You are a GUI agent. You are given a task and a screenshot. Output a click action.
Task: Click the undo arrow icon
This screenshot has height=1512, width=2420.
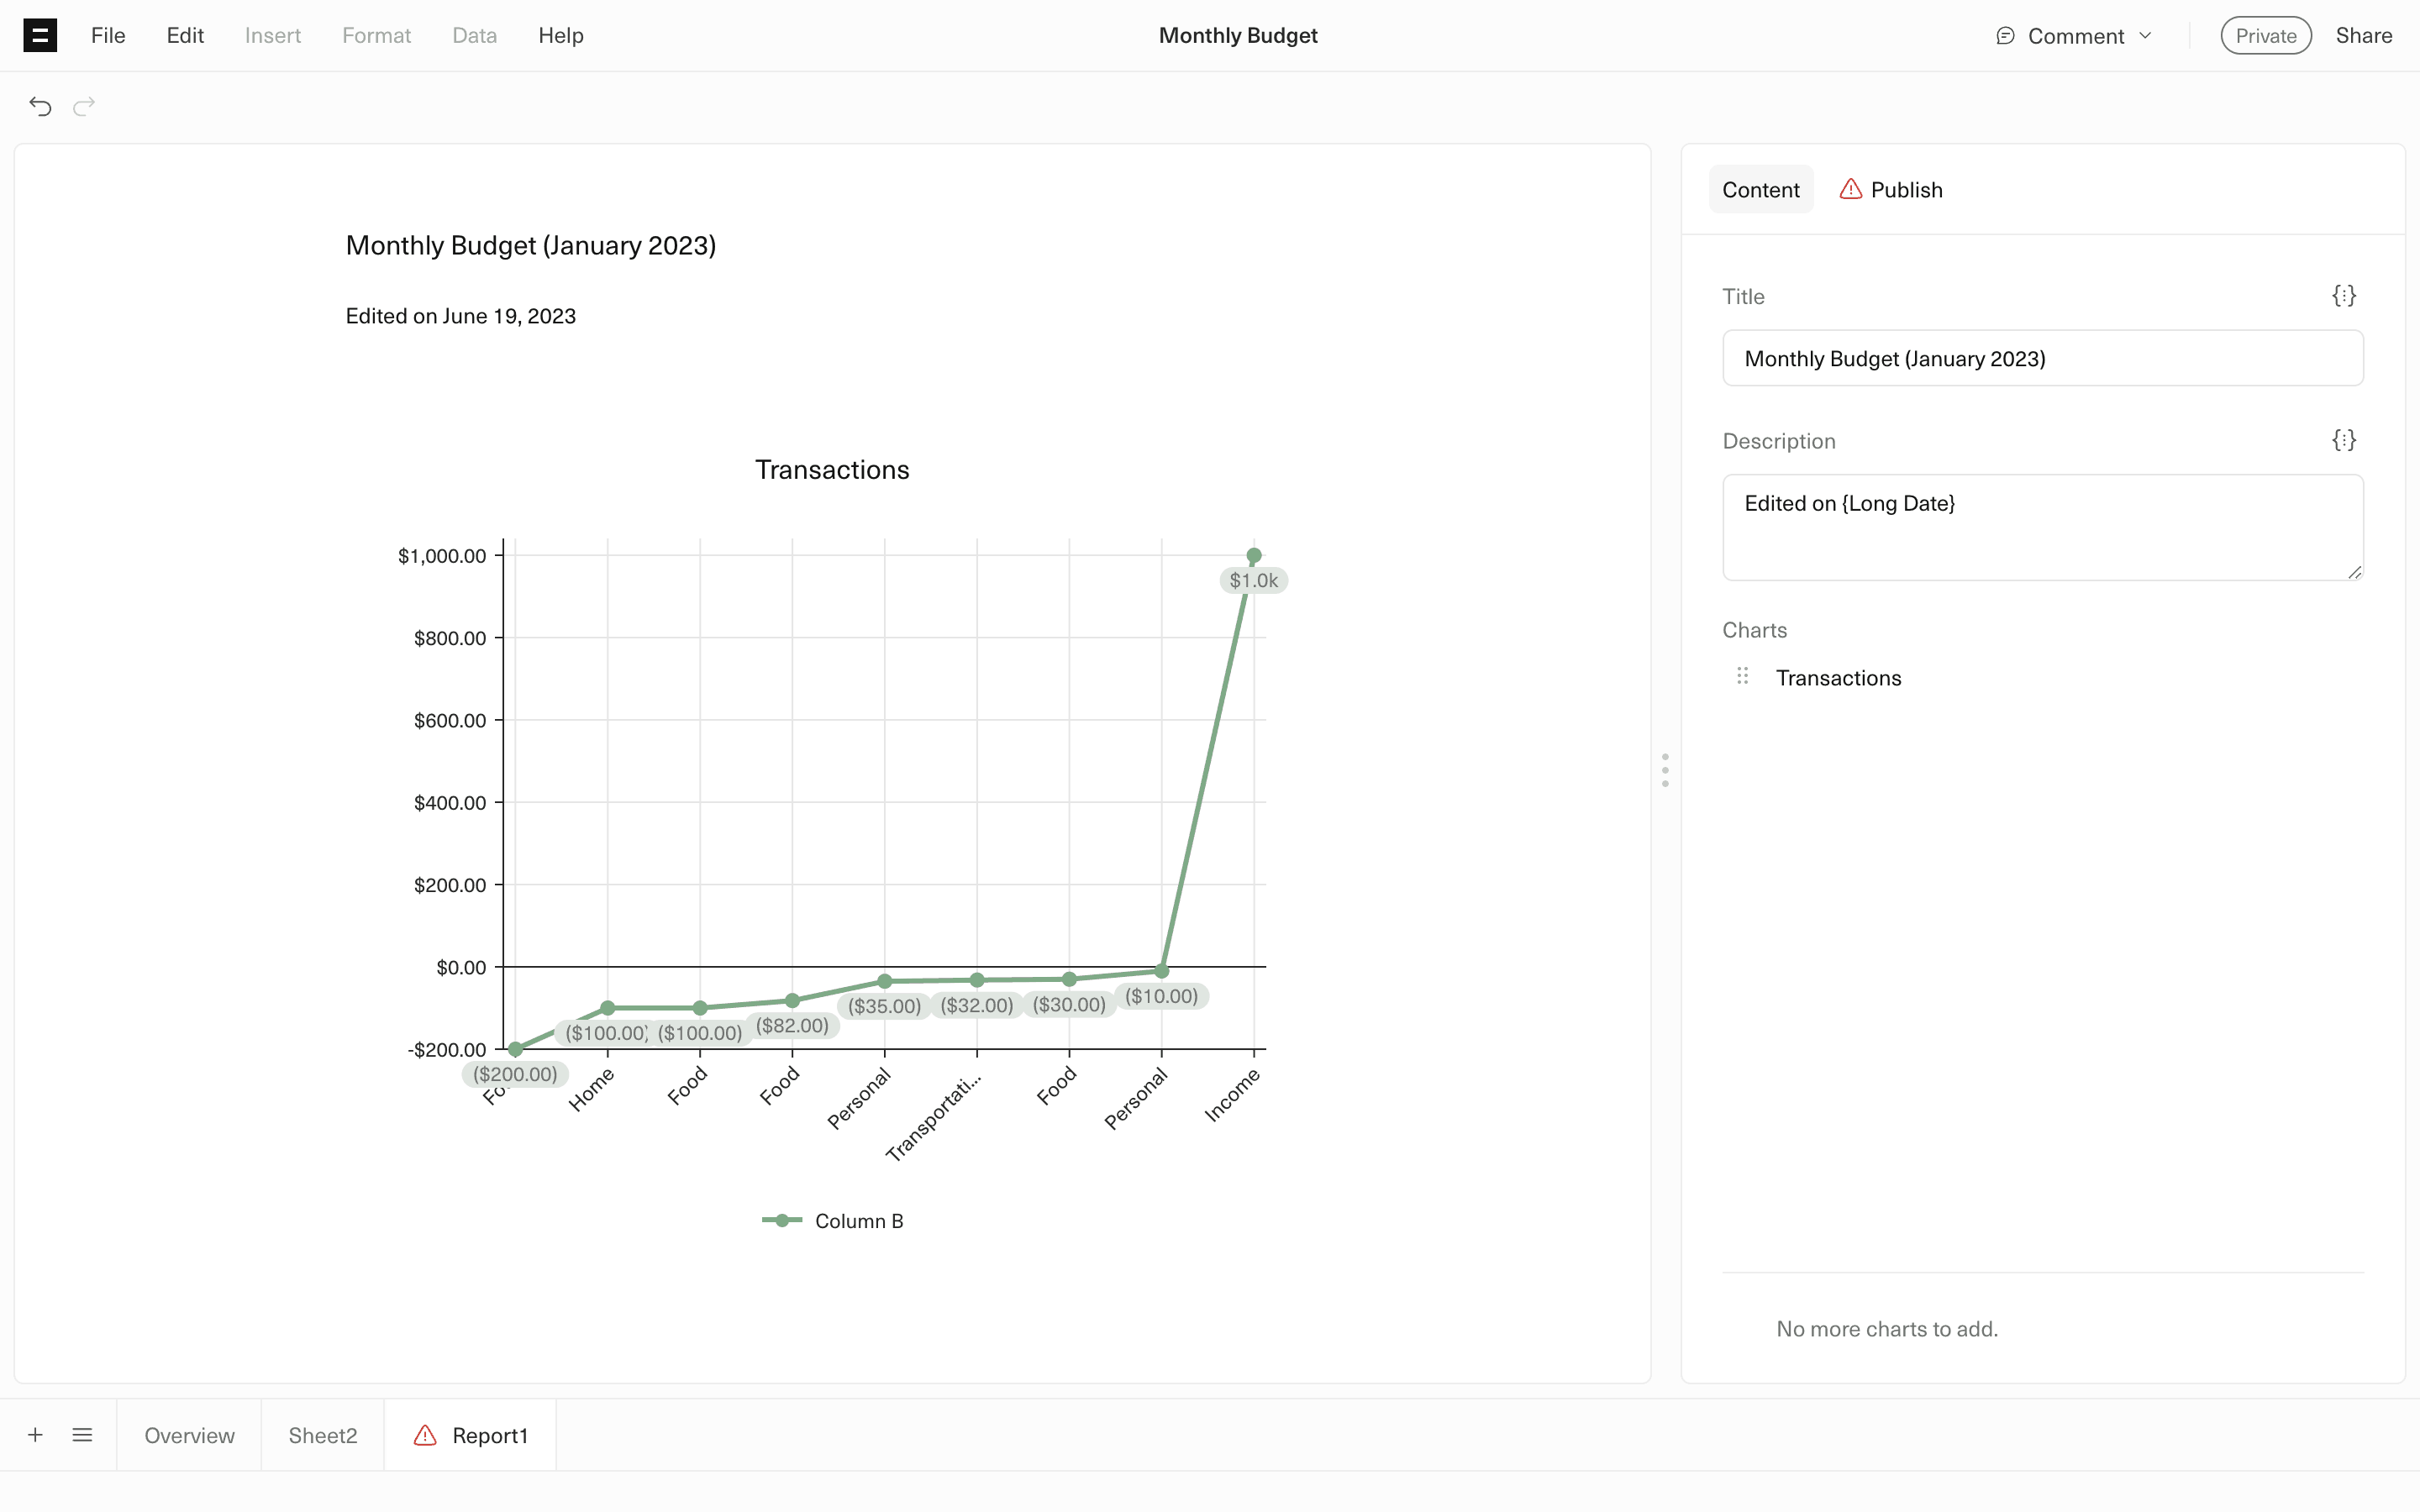tap(40, 106)
